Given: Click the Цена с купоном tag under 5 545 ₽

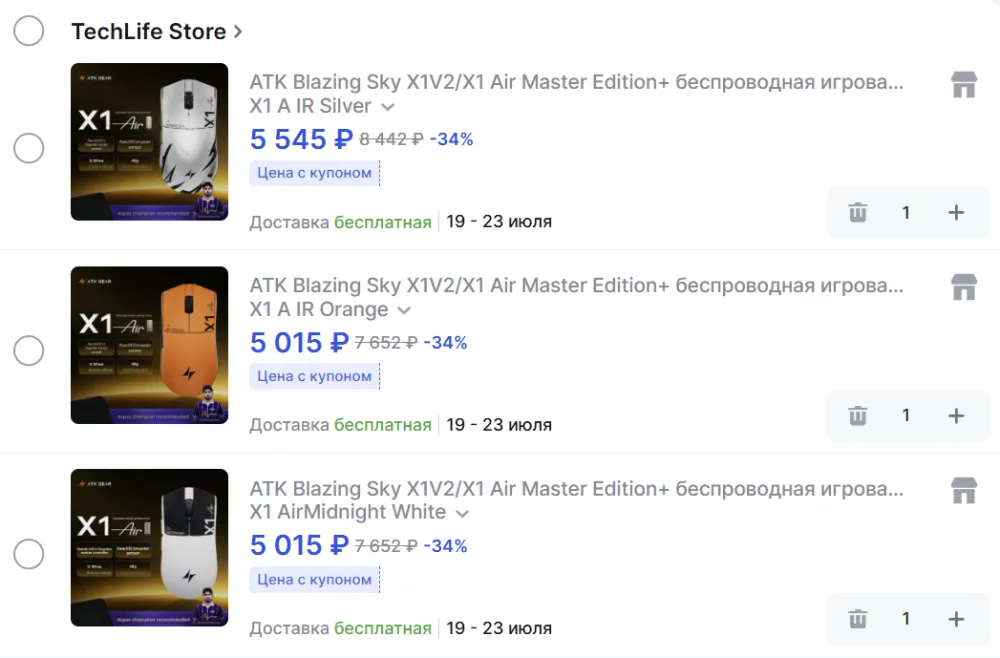Looking at the screenshot, I should (314, 173).
